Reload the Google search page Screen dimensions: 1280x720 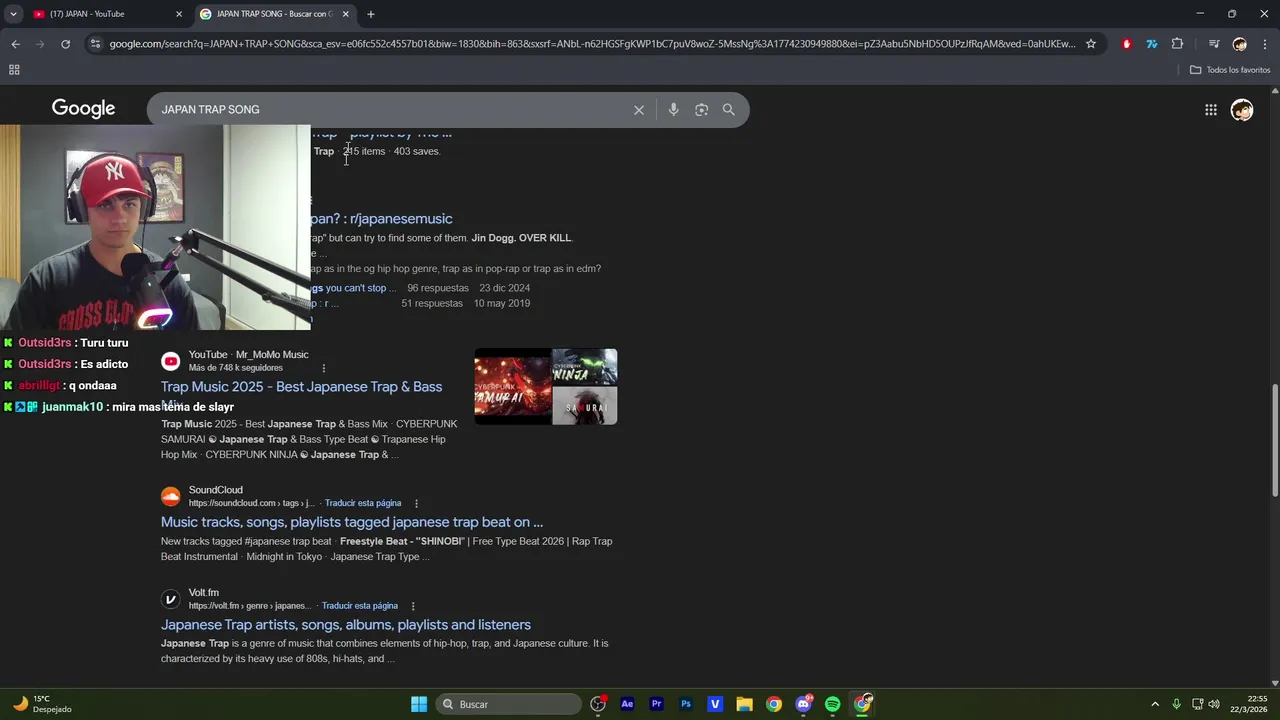(65, 44)
